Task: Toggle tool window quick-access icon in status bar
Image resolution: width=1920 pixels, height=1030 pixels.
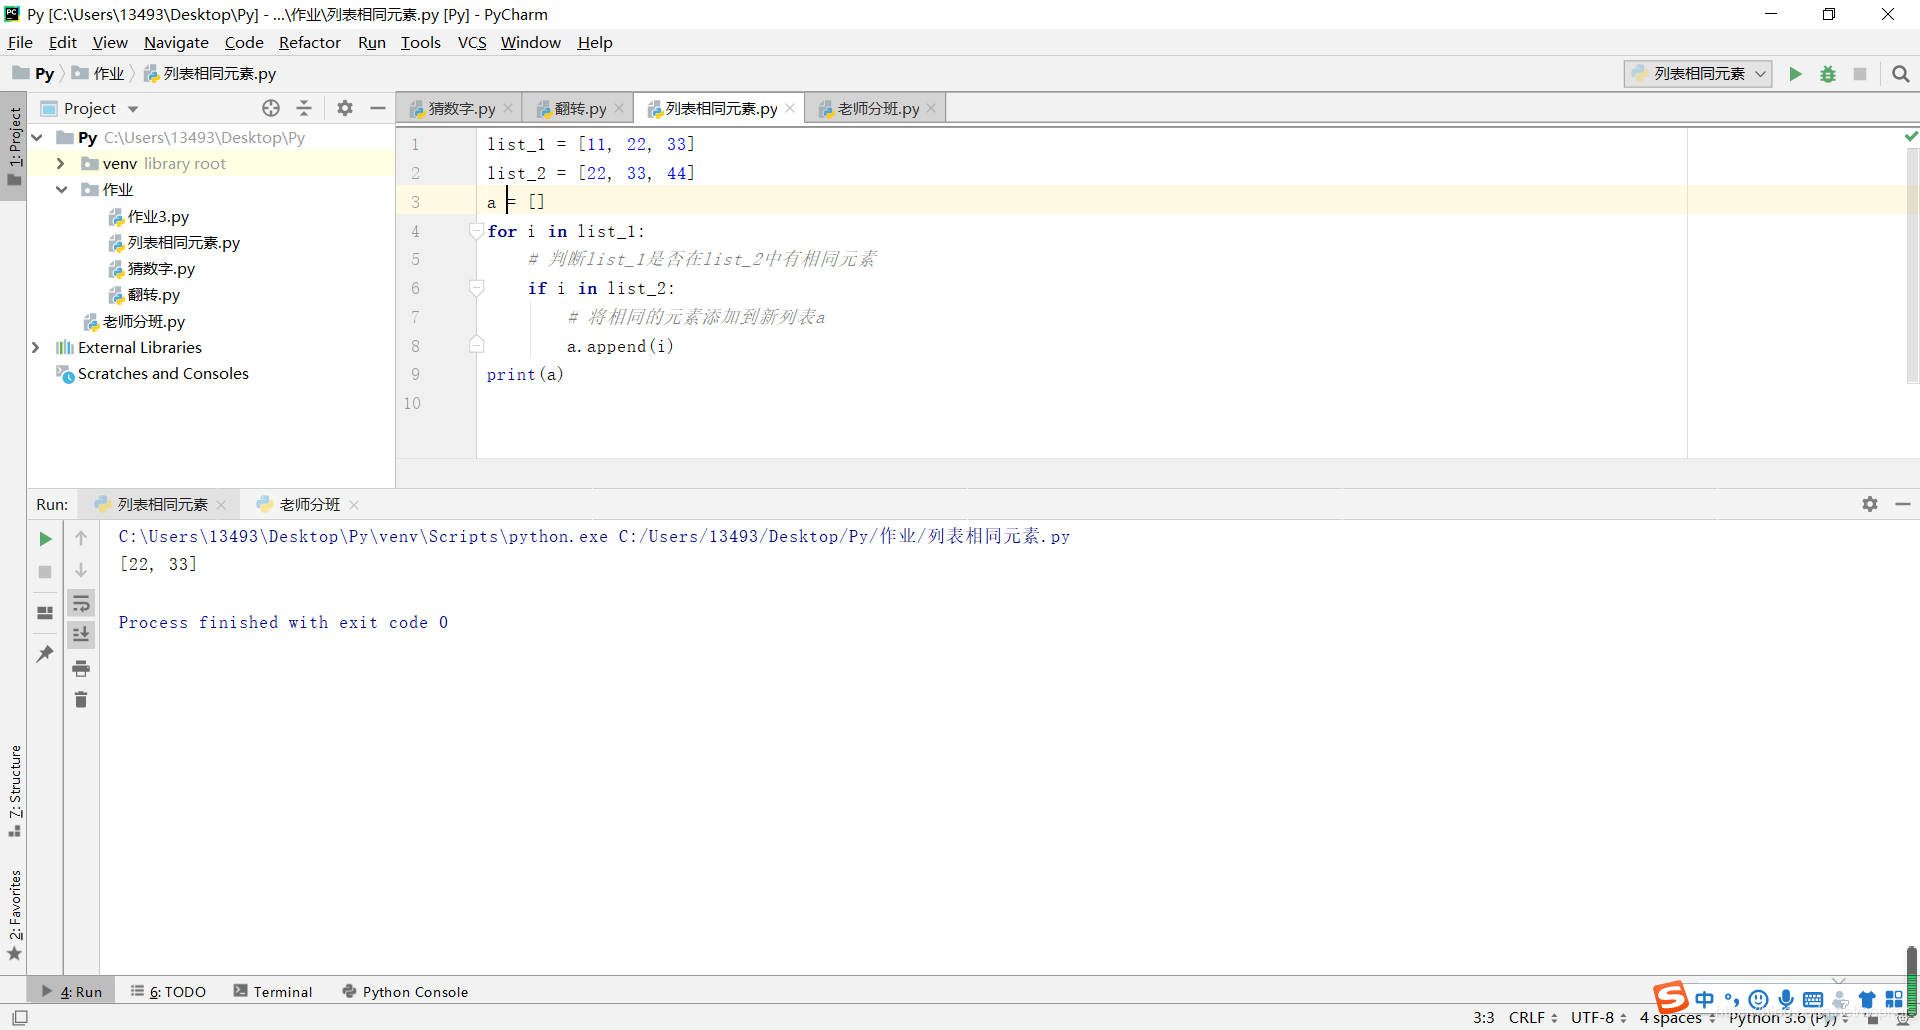Action: [x=20, y=1018]
